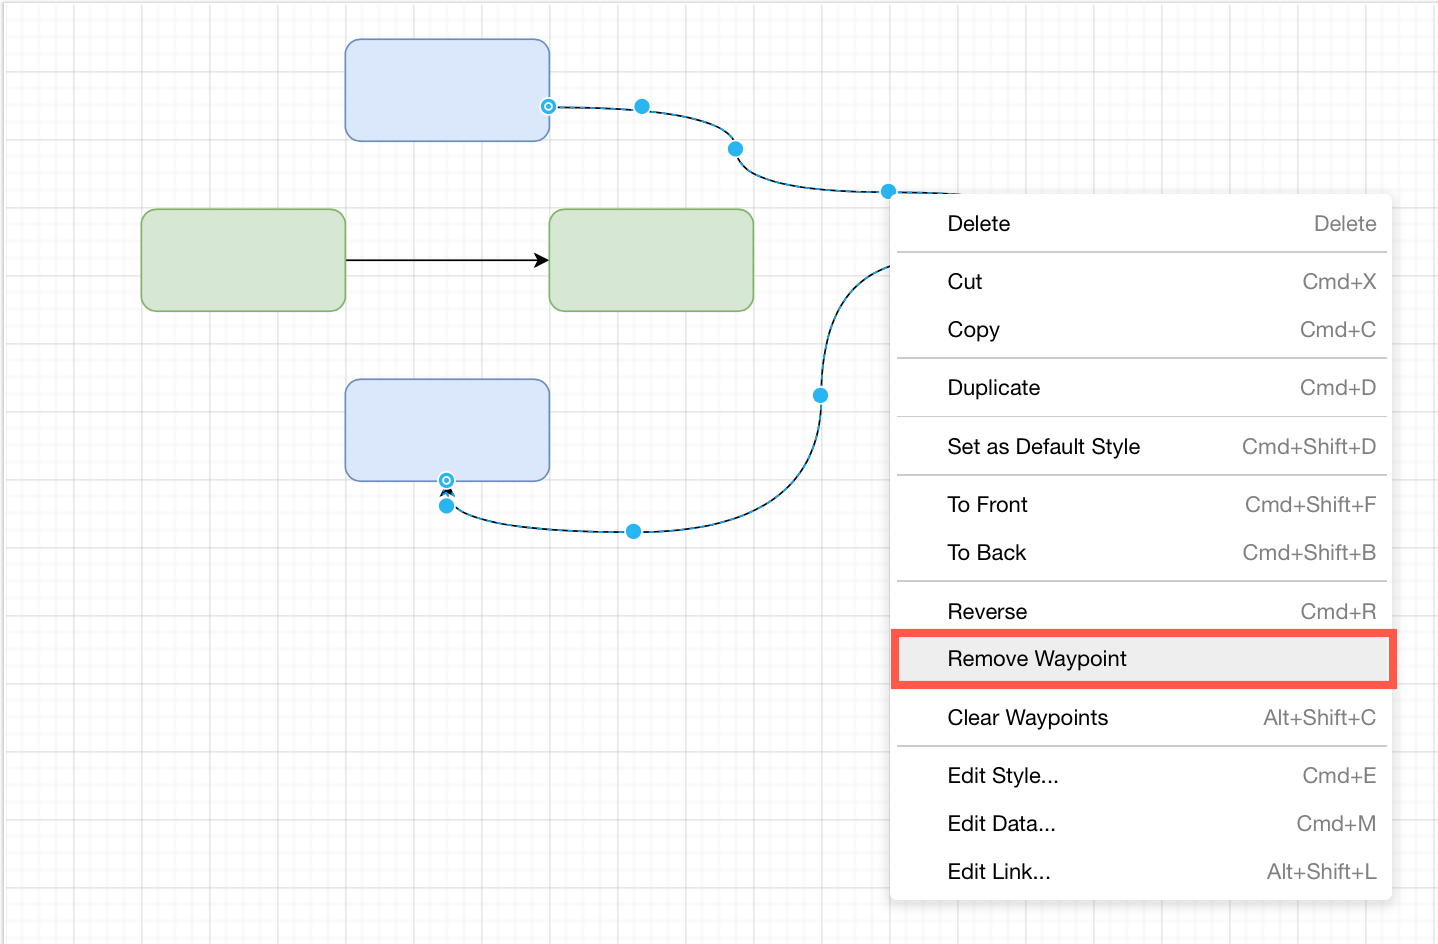Select the lower blue rounded rectangle
Viewport: 1438px width, 944px height.
(x=447, y=430)
